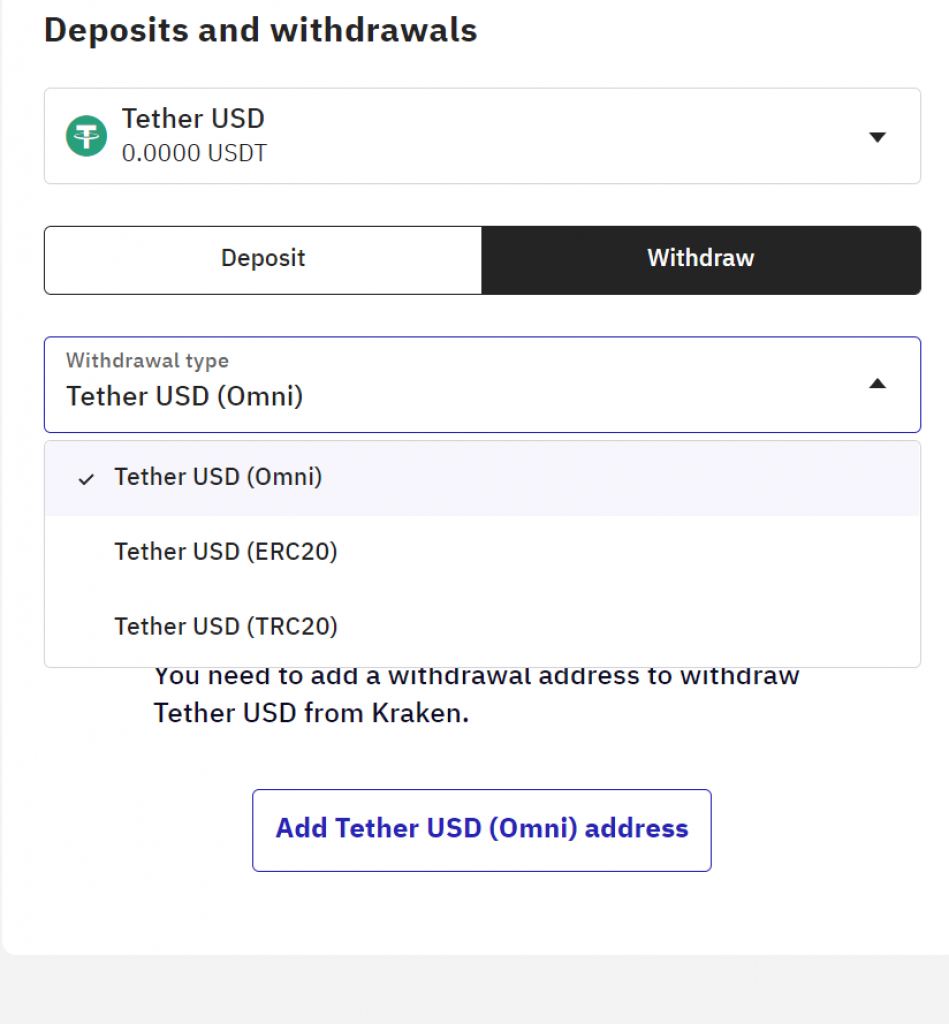
Task: Switch to the Deposit tab
Action: [263, 260]
